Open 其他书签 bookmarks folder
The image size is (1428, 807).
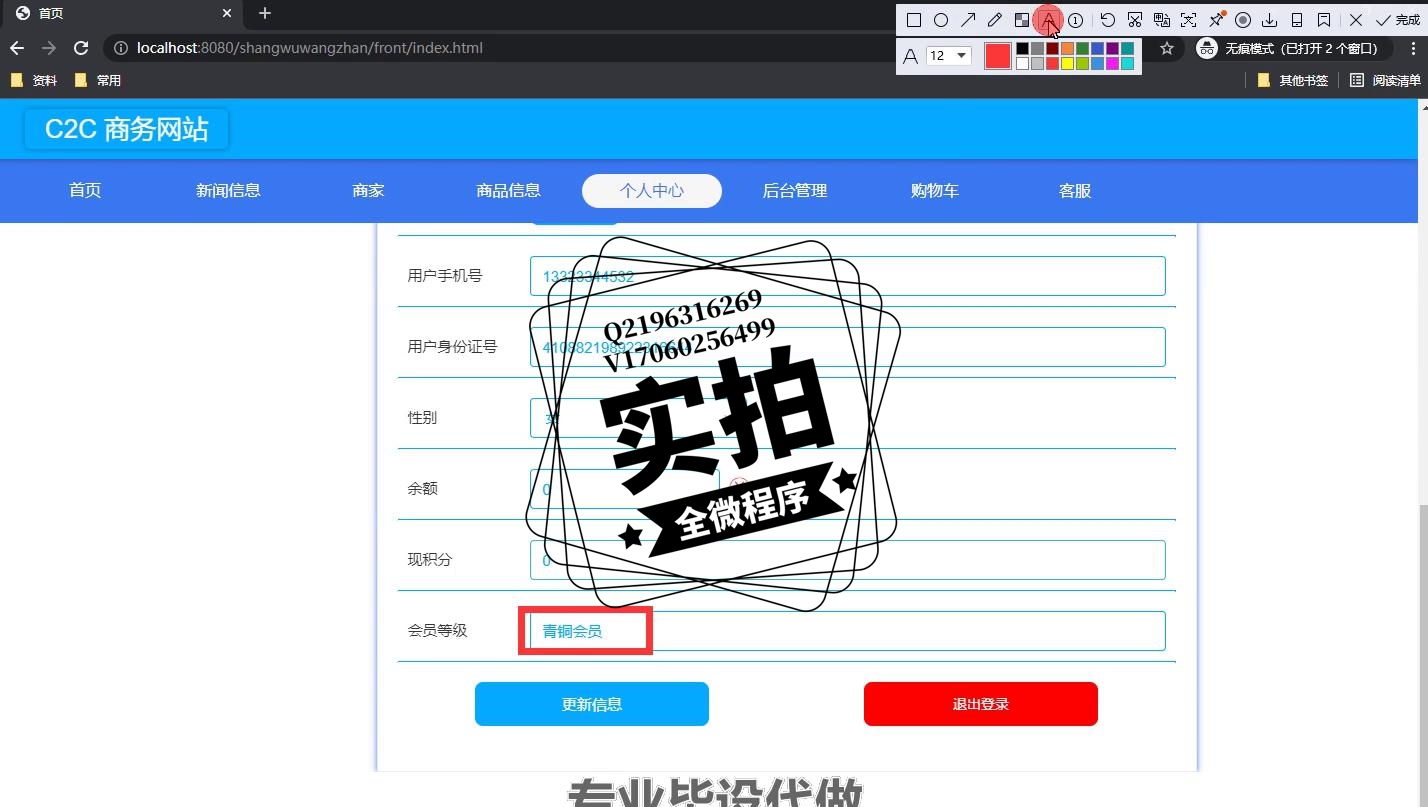point(1293,80)
